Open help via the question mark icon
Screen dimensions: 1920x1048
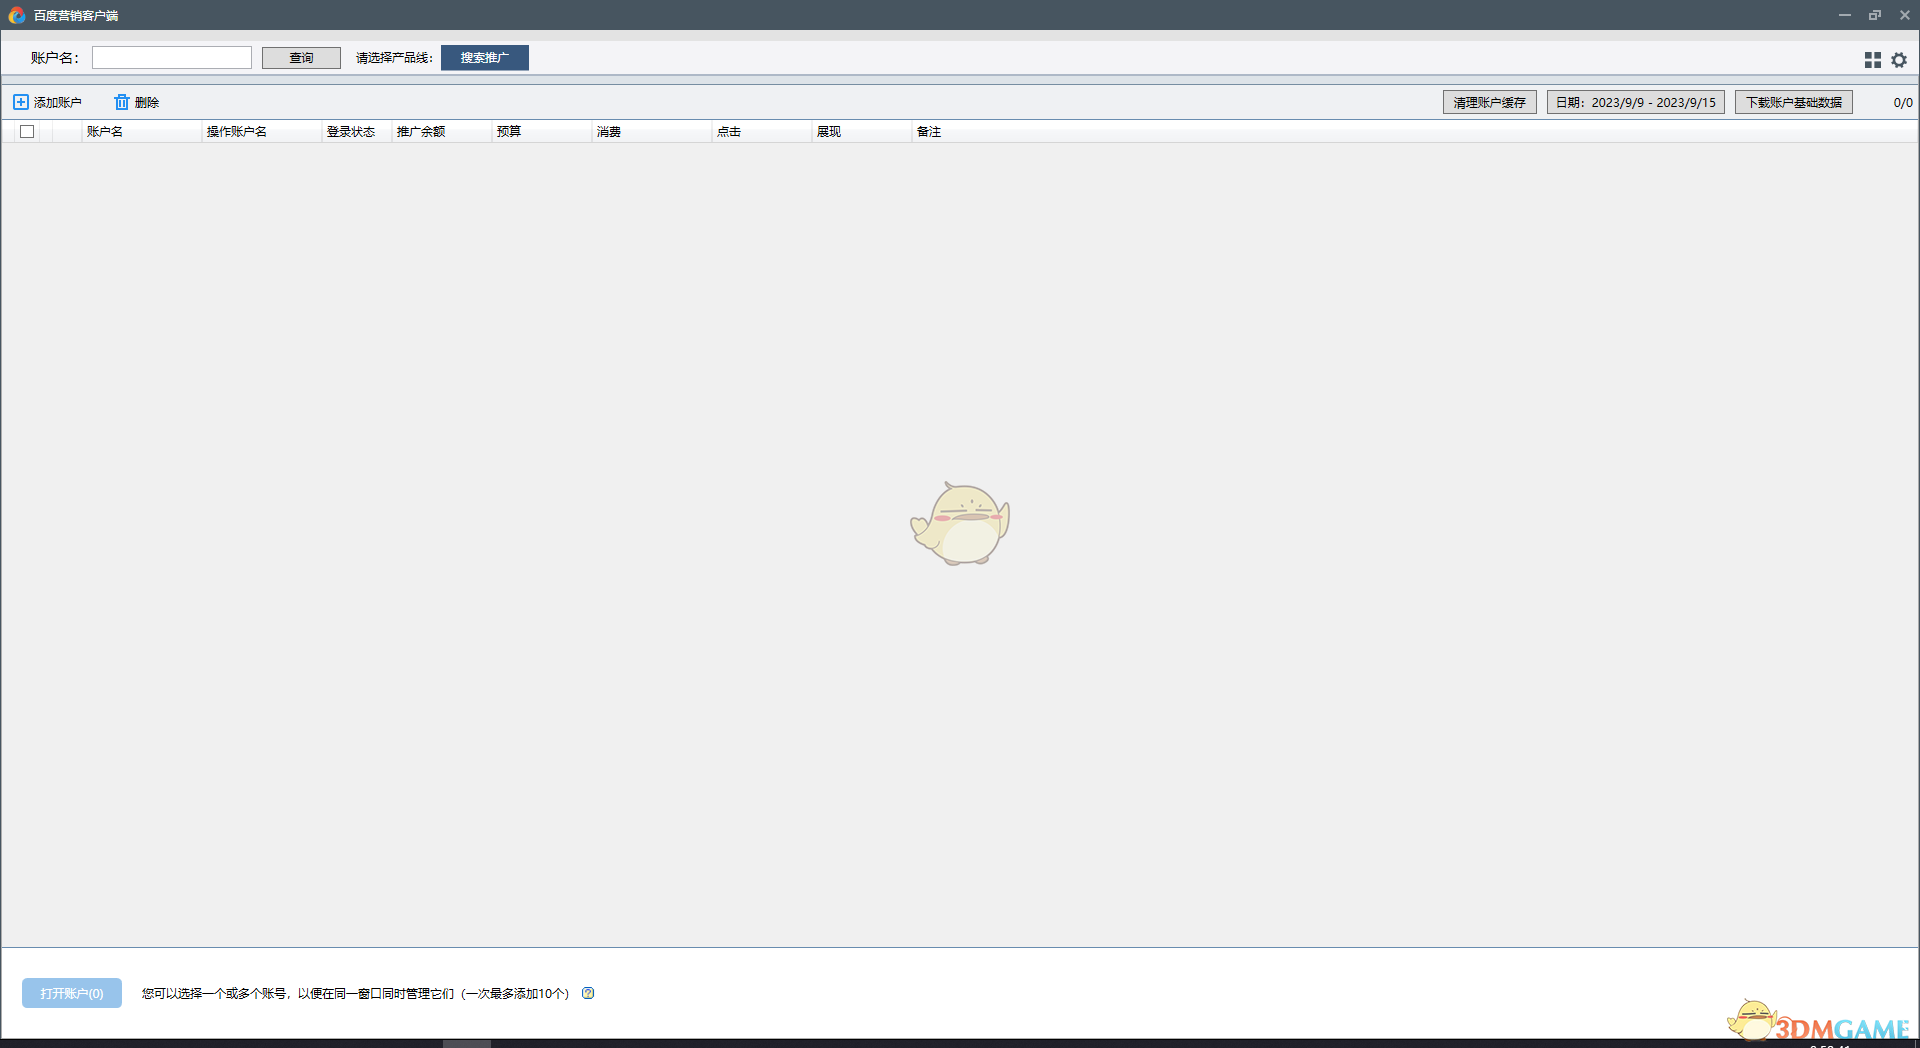click(x=588, y=993)
